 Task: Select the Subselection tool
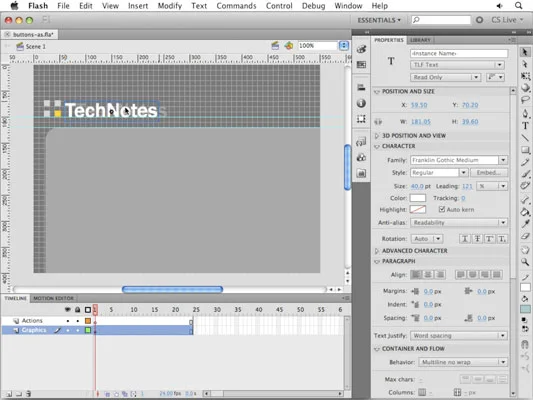(x=525, y=64)
